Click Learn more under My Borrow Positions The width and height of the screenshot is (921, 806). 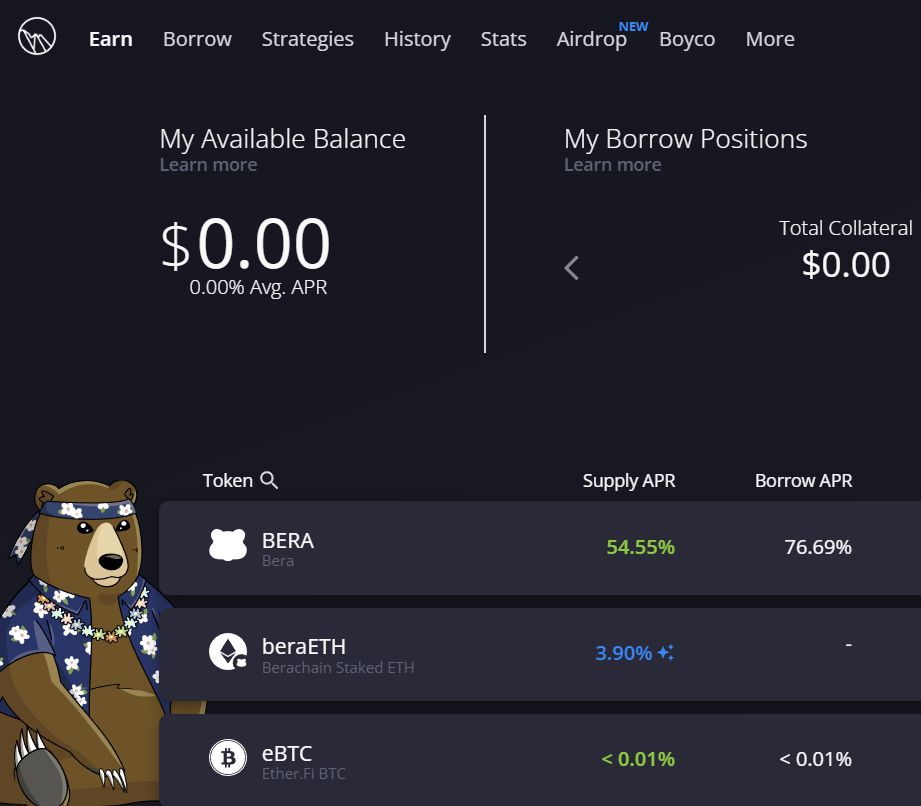pos(612,165)
